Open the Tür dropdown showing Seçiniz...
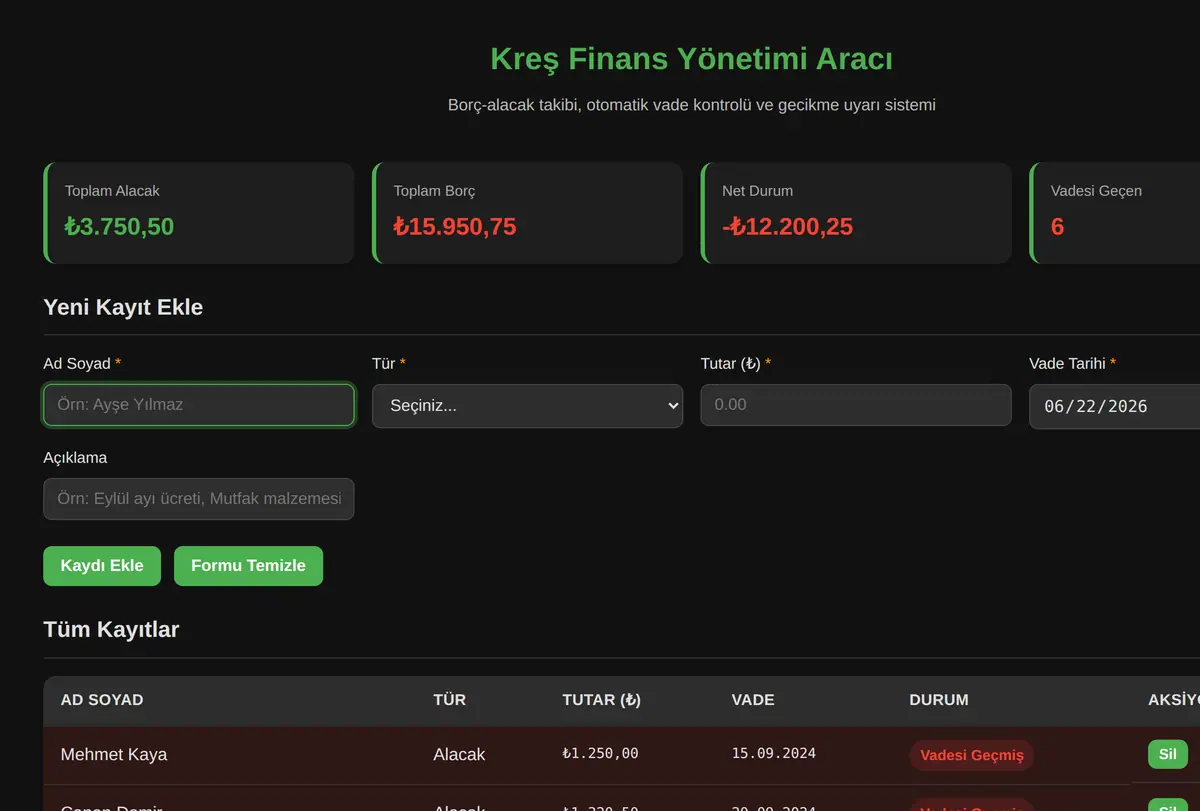The height and width of the screenshot is (811, 1200). pos(527,406)
